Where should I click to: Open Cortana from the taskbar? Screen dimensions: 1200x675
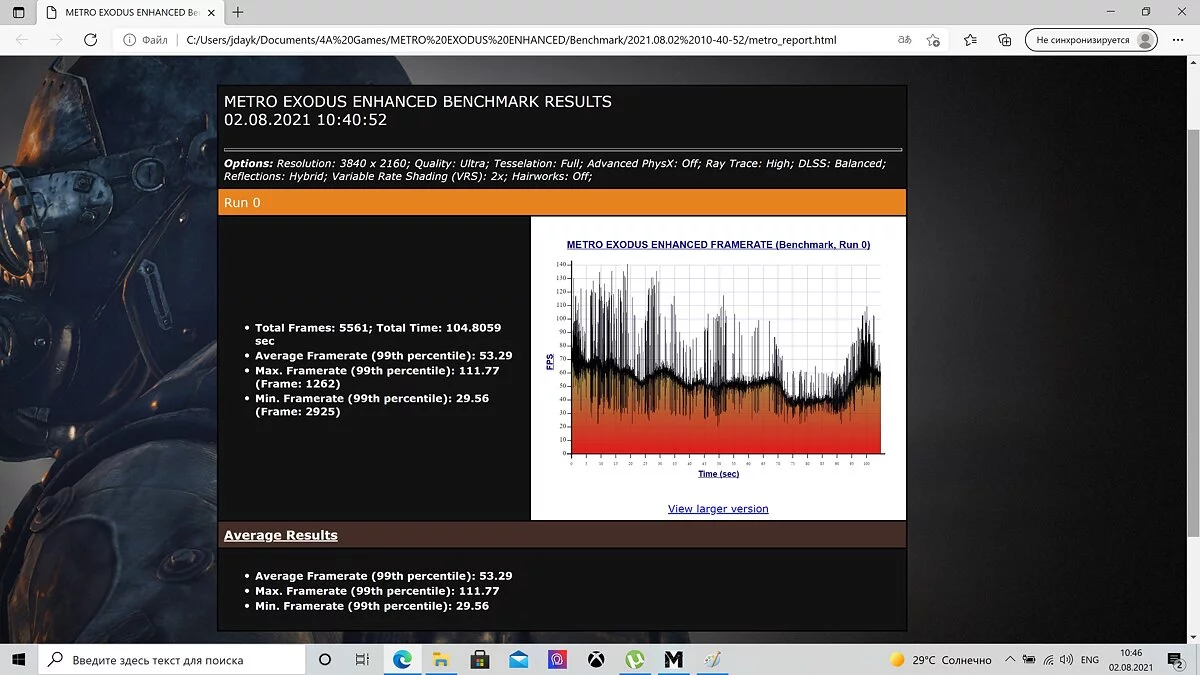pyautogui.click(x=325, y=660)
